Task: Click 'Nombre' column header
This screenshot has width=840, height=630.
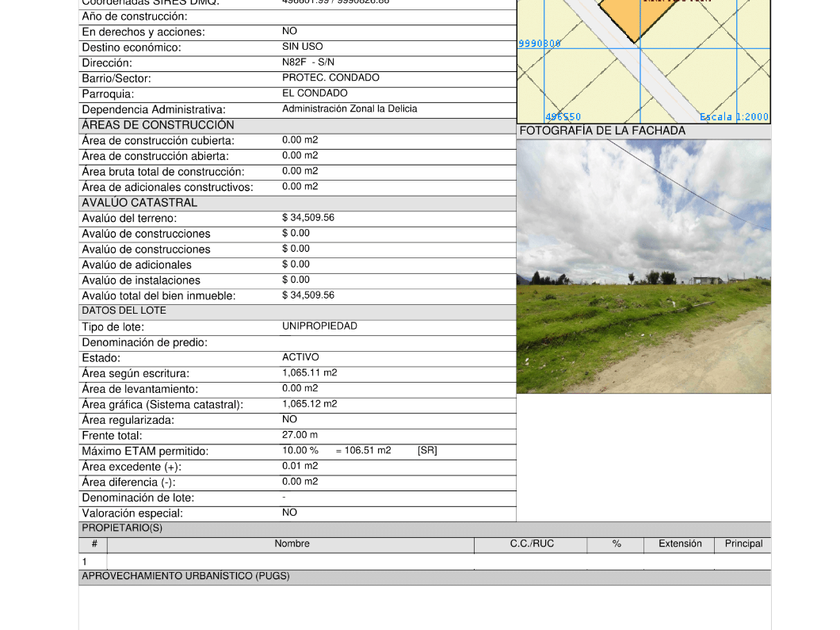Action: [x=292, y=544]
